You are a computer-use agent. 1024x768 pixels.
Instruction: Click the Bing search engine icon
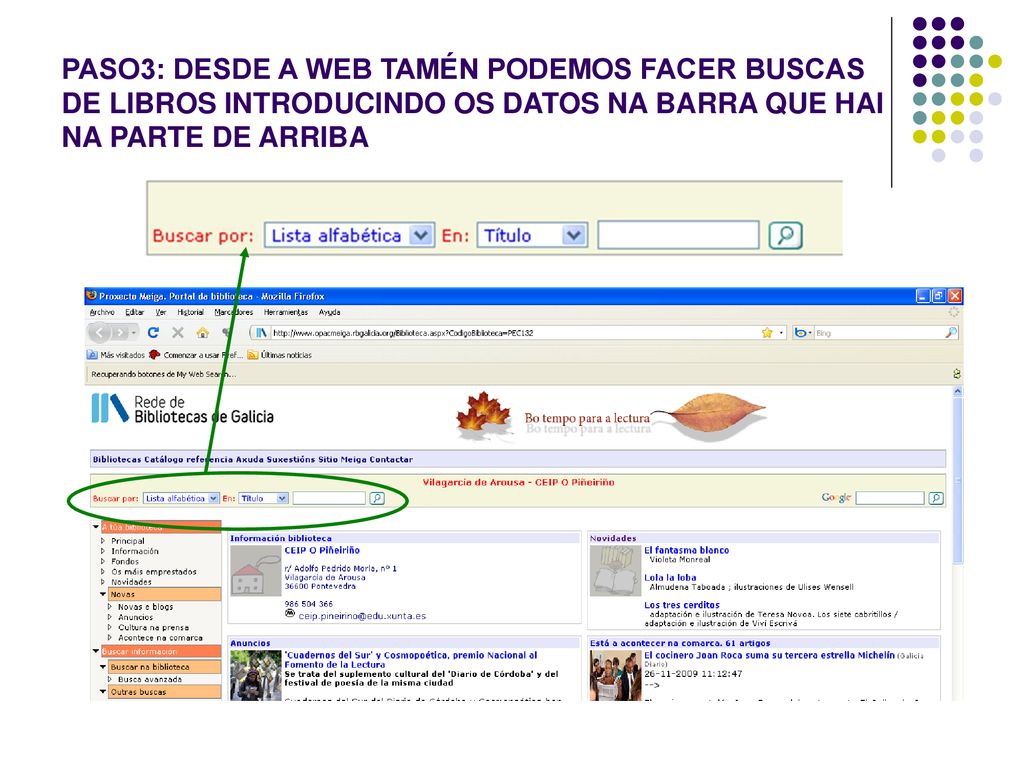tap(800, 333)
